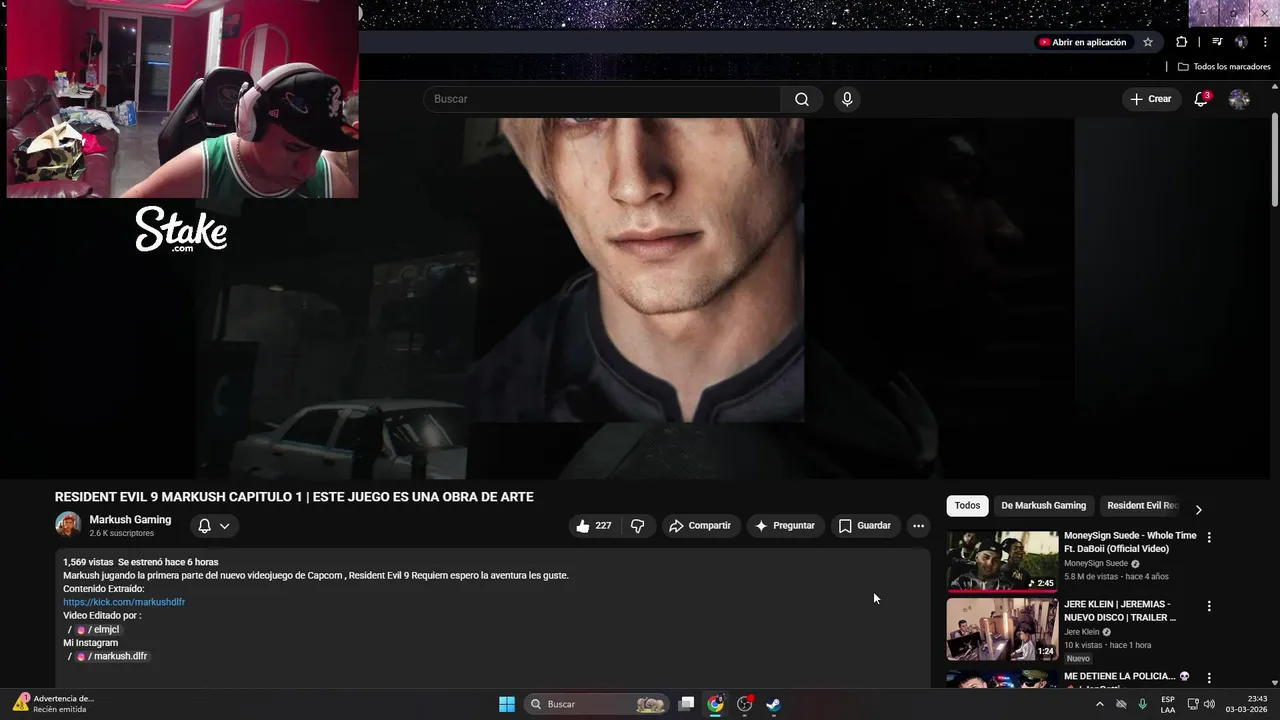Dislike the video with thumbs-down
The image size is (1280, 720).
[638, 526]
